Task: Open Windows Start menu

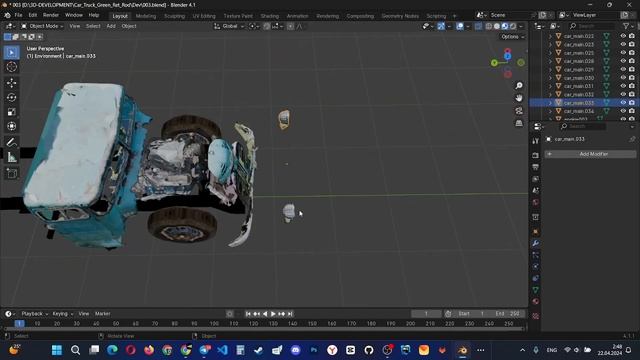Action: tap(57, 350)
